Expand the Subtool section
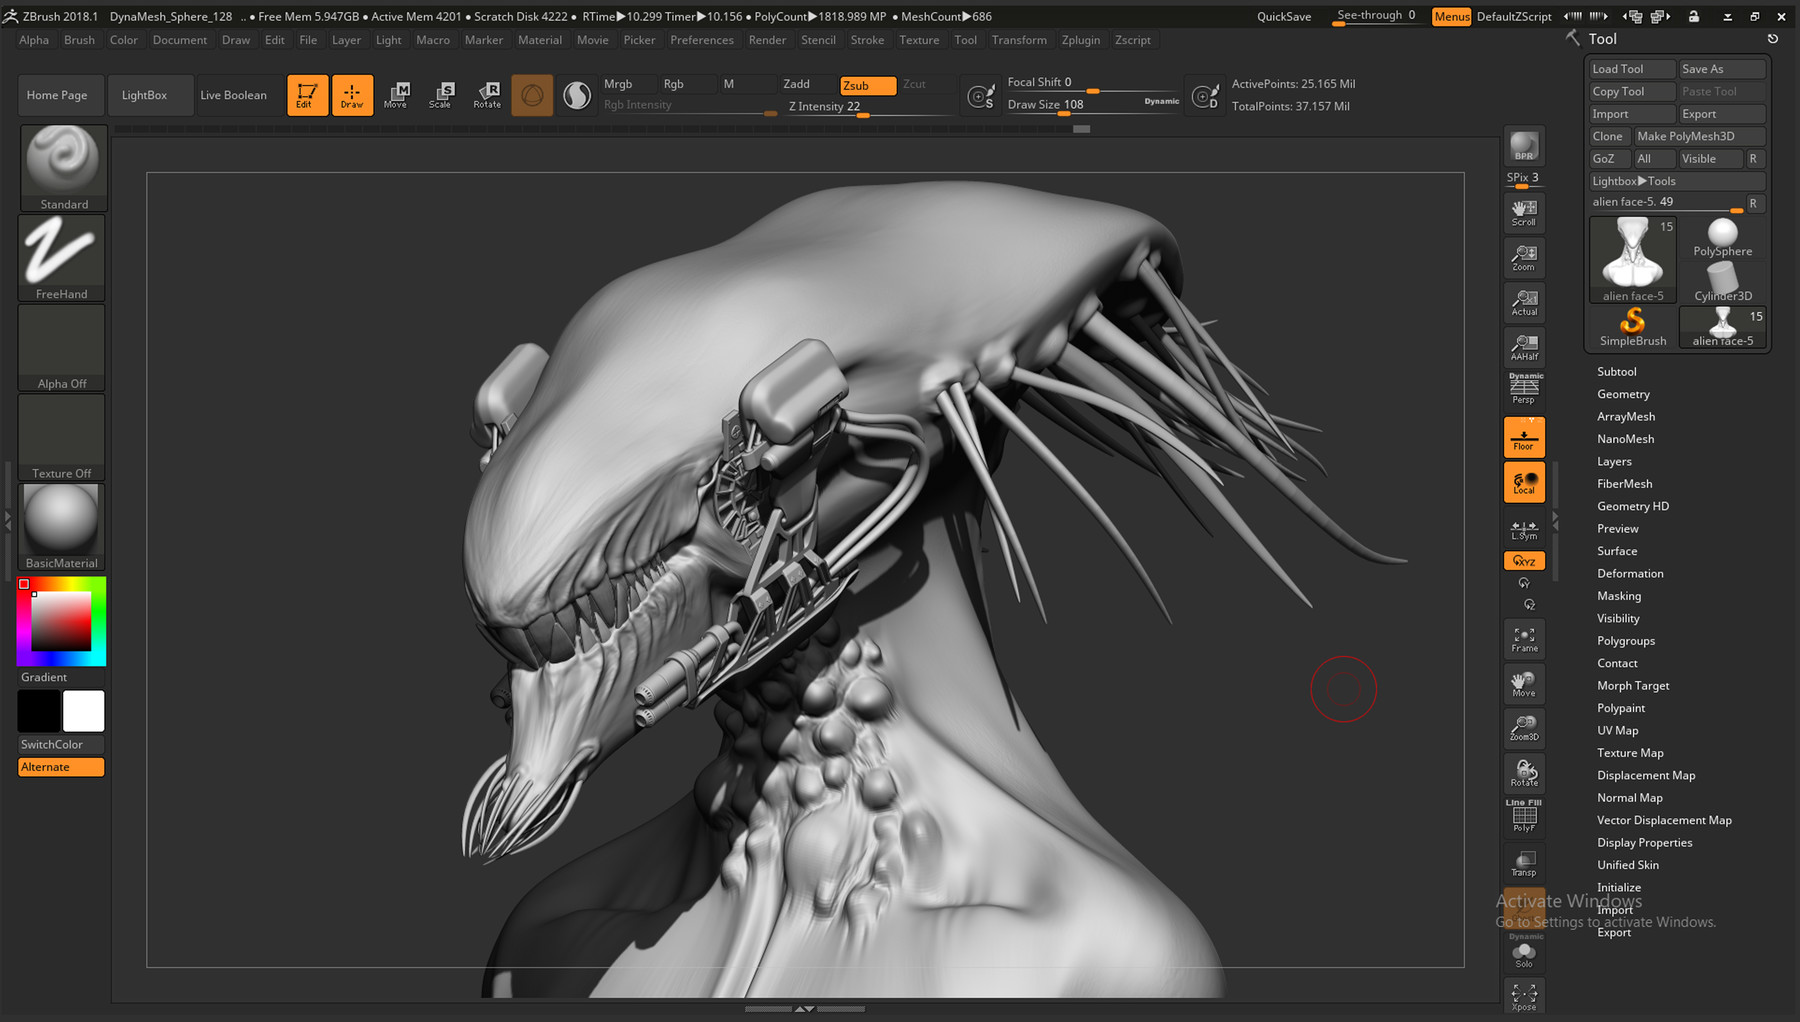Viewport: 1800px width, 1022px height. (x=1616, y=371)
